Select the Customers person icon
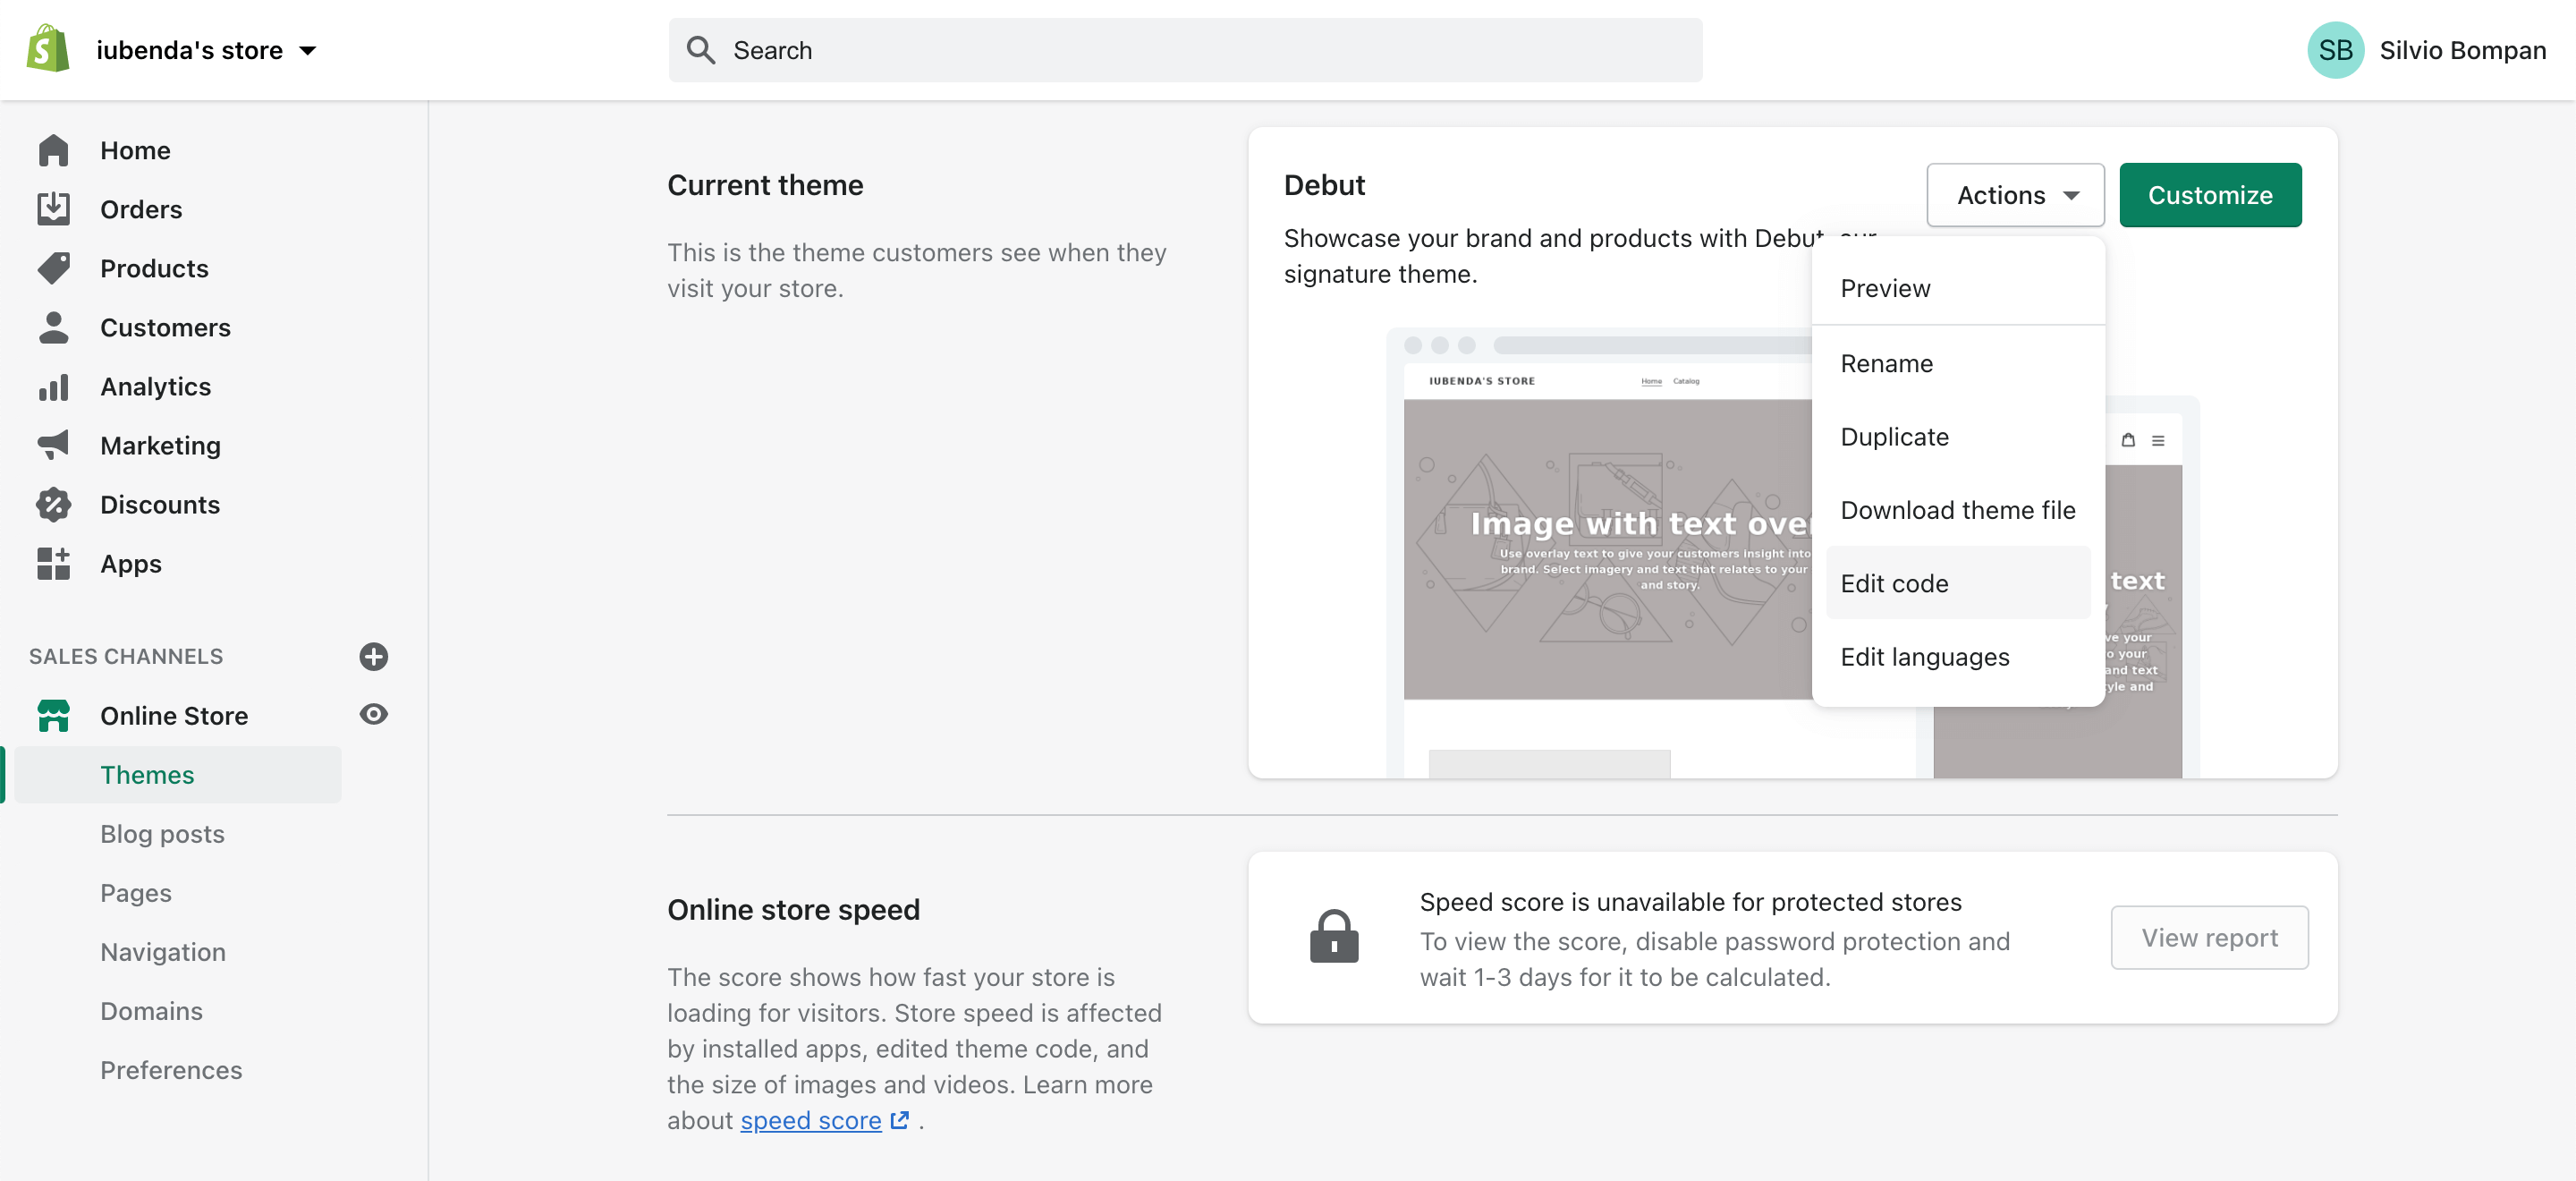The width and height of the screenshot is (2576, 1181). pyautogui.click(x=53, y=327)
